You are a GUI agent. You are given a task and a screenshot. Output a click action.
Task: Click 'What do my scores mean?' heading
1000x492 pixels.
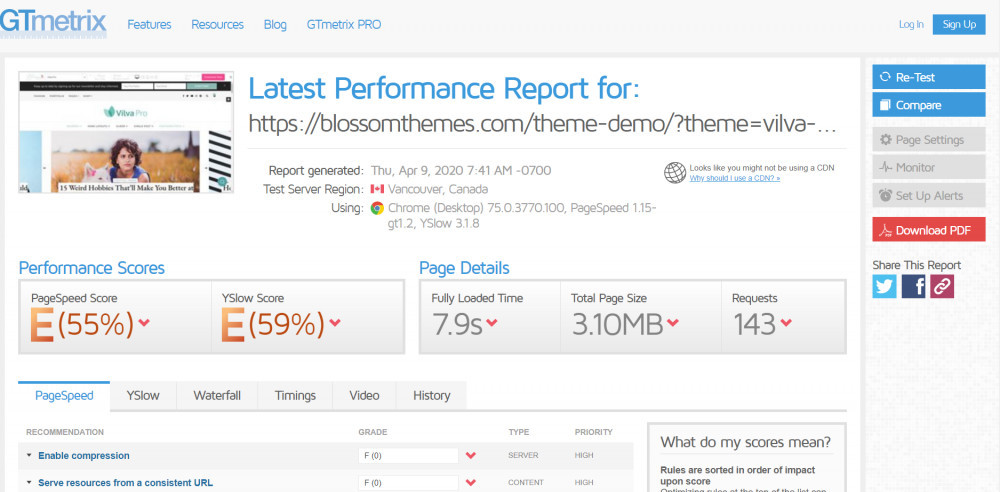tap(746, 442)
